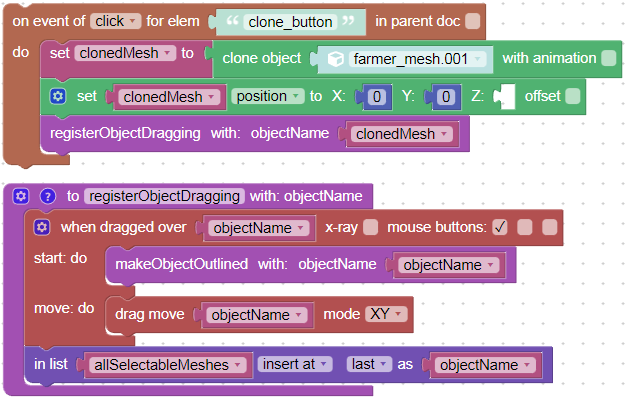Enable the 'with animation' checkbox
Image resolution: width=625 pixels, height=399 pixels.
(608, 58)
